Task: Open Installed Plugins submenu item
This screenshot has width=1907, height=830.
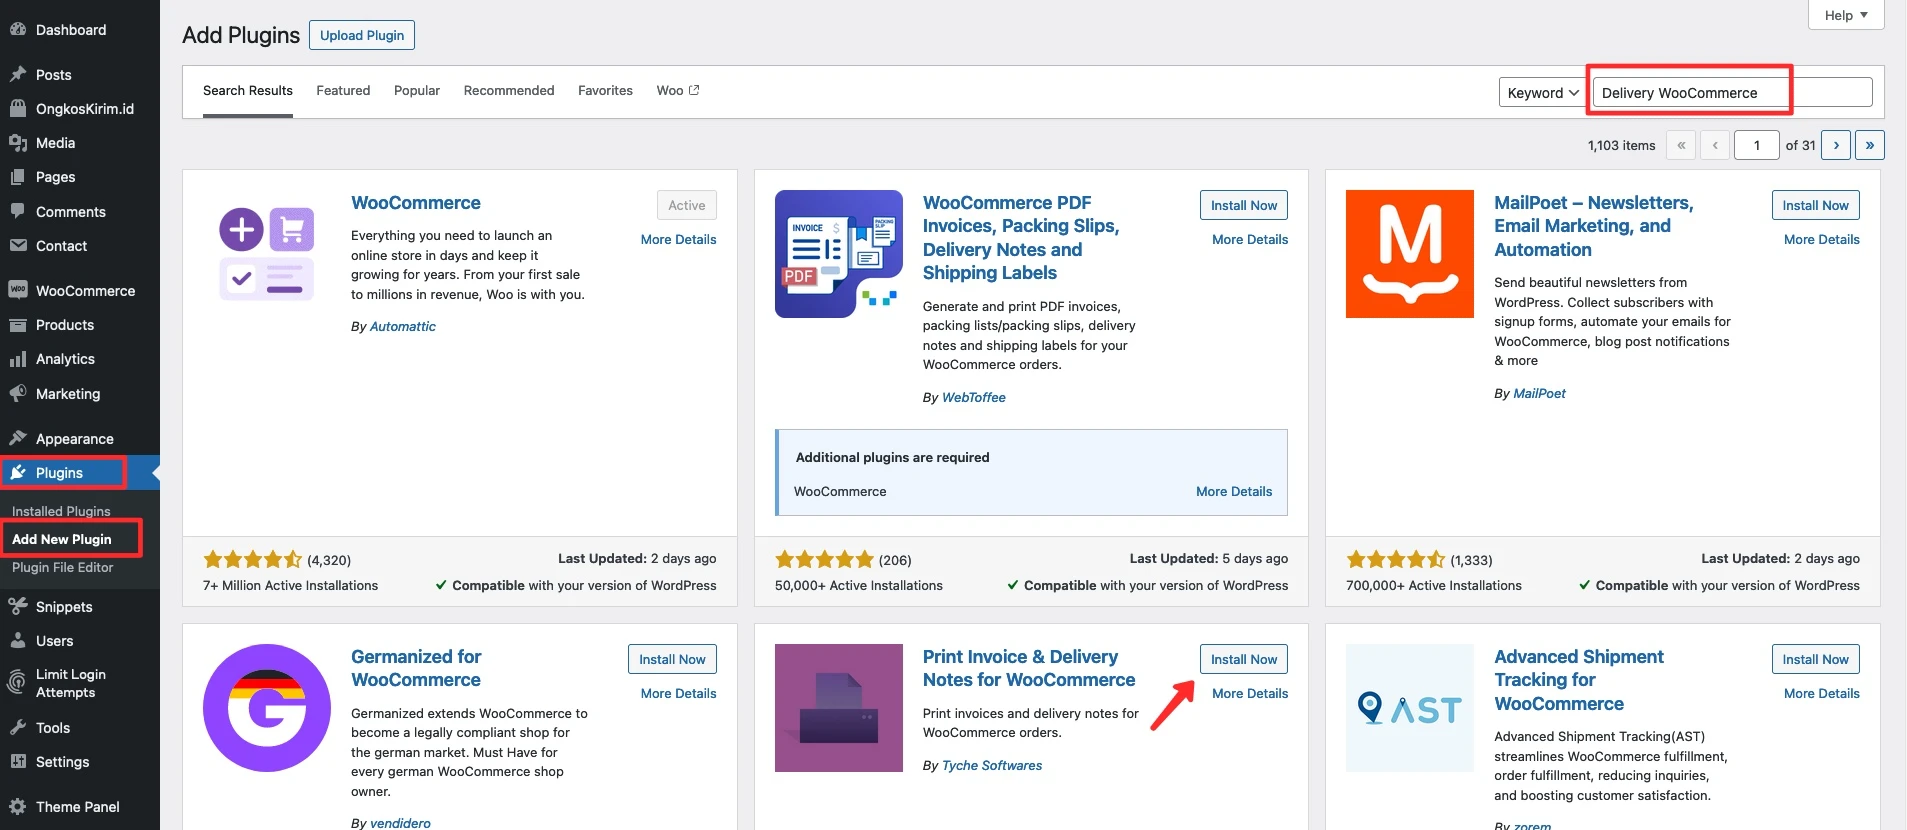Action: tap(61, 511)
